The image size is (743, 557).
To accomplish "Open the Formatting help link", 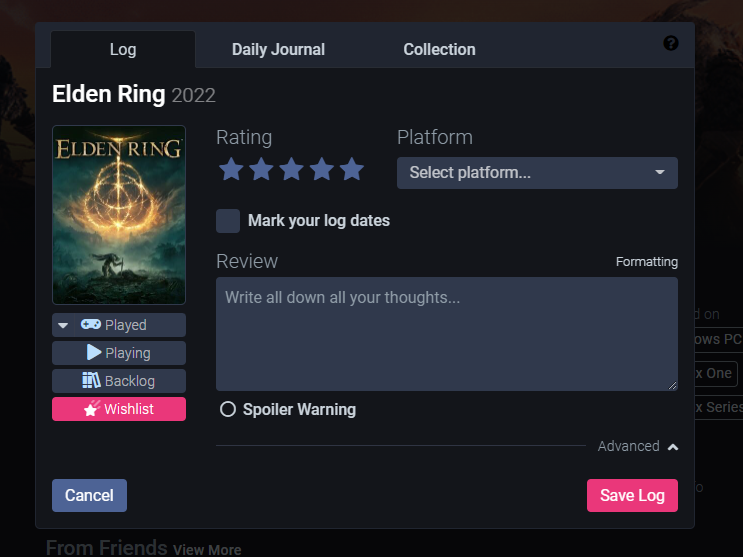I will click(647, 262).
